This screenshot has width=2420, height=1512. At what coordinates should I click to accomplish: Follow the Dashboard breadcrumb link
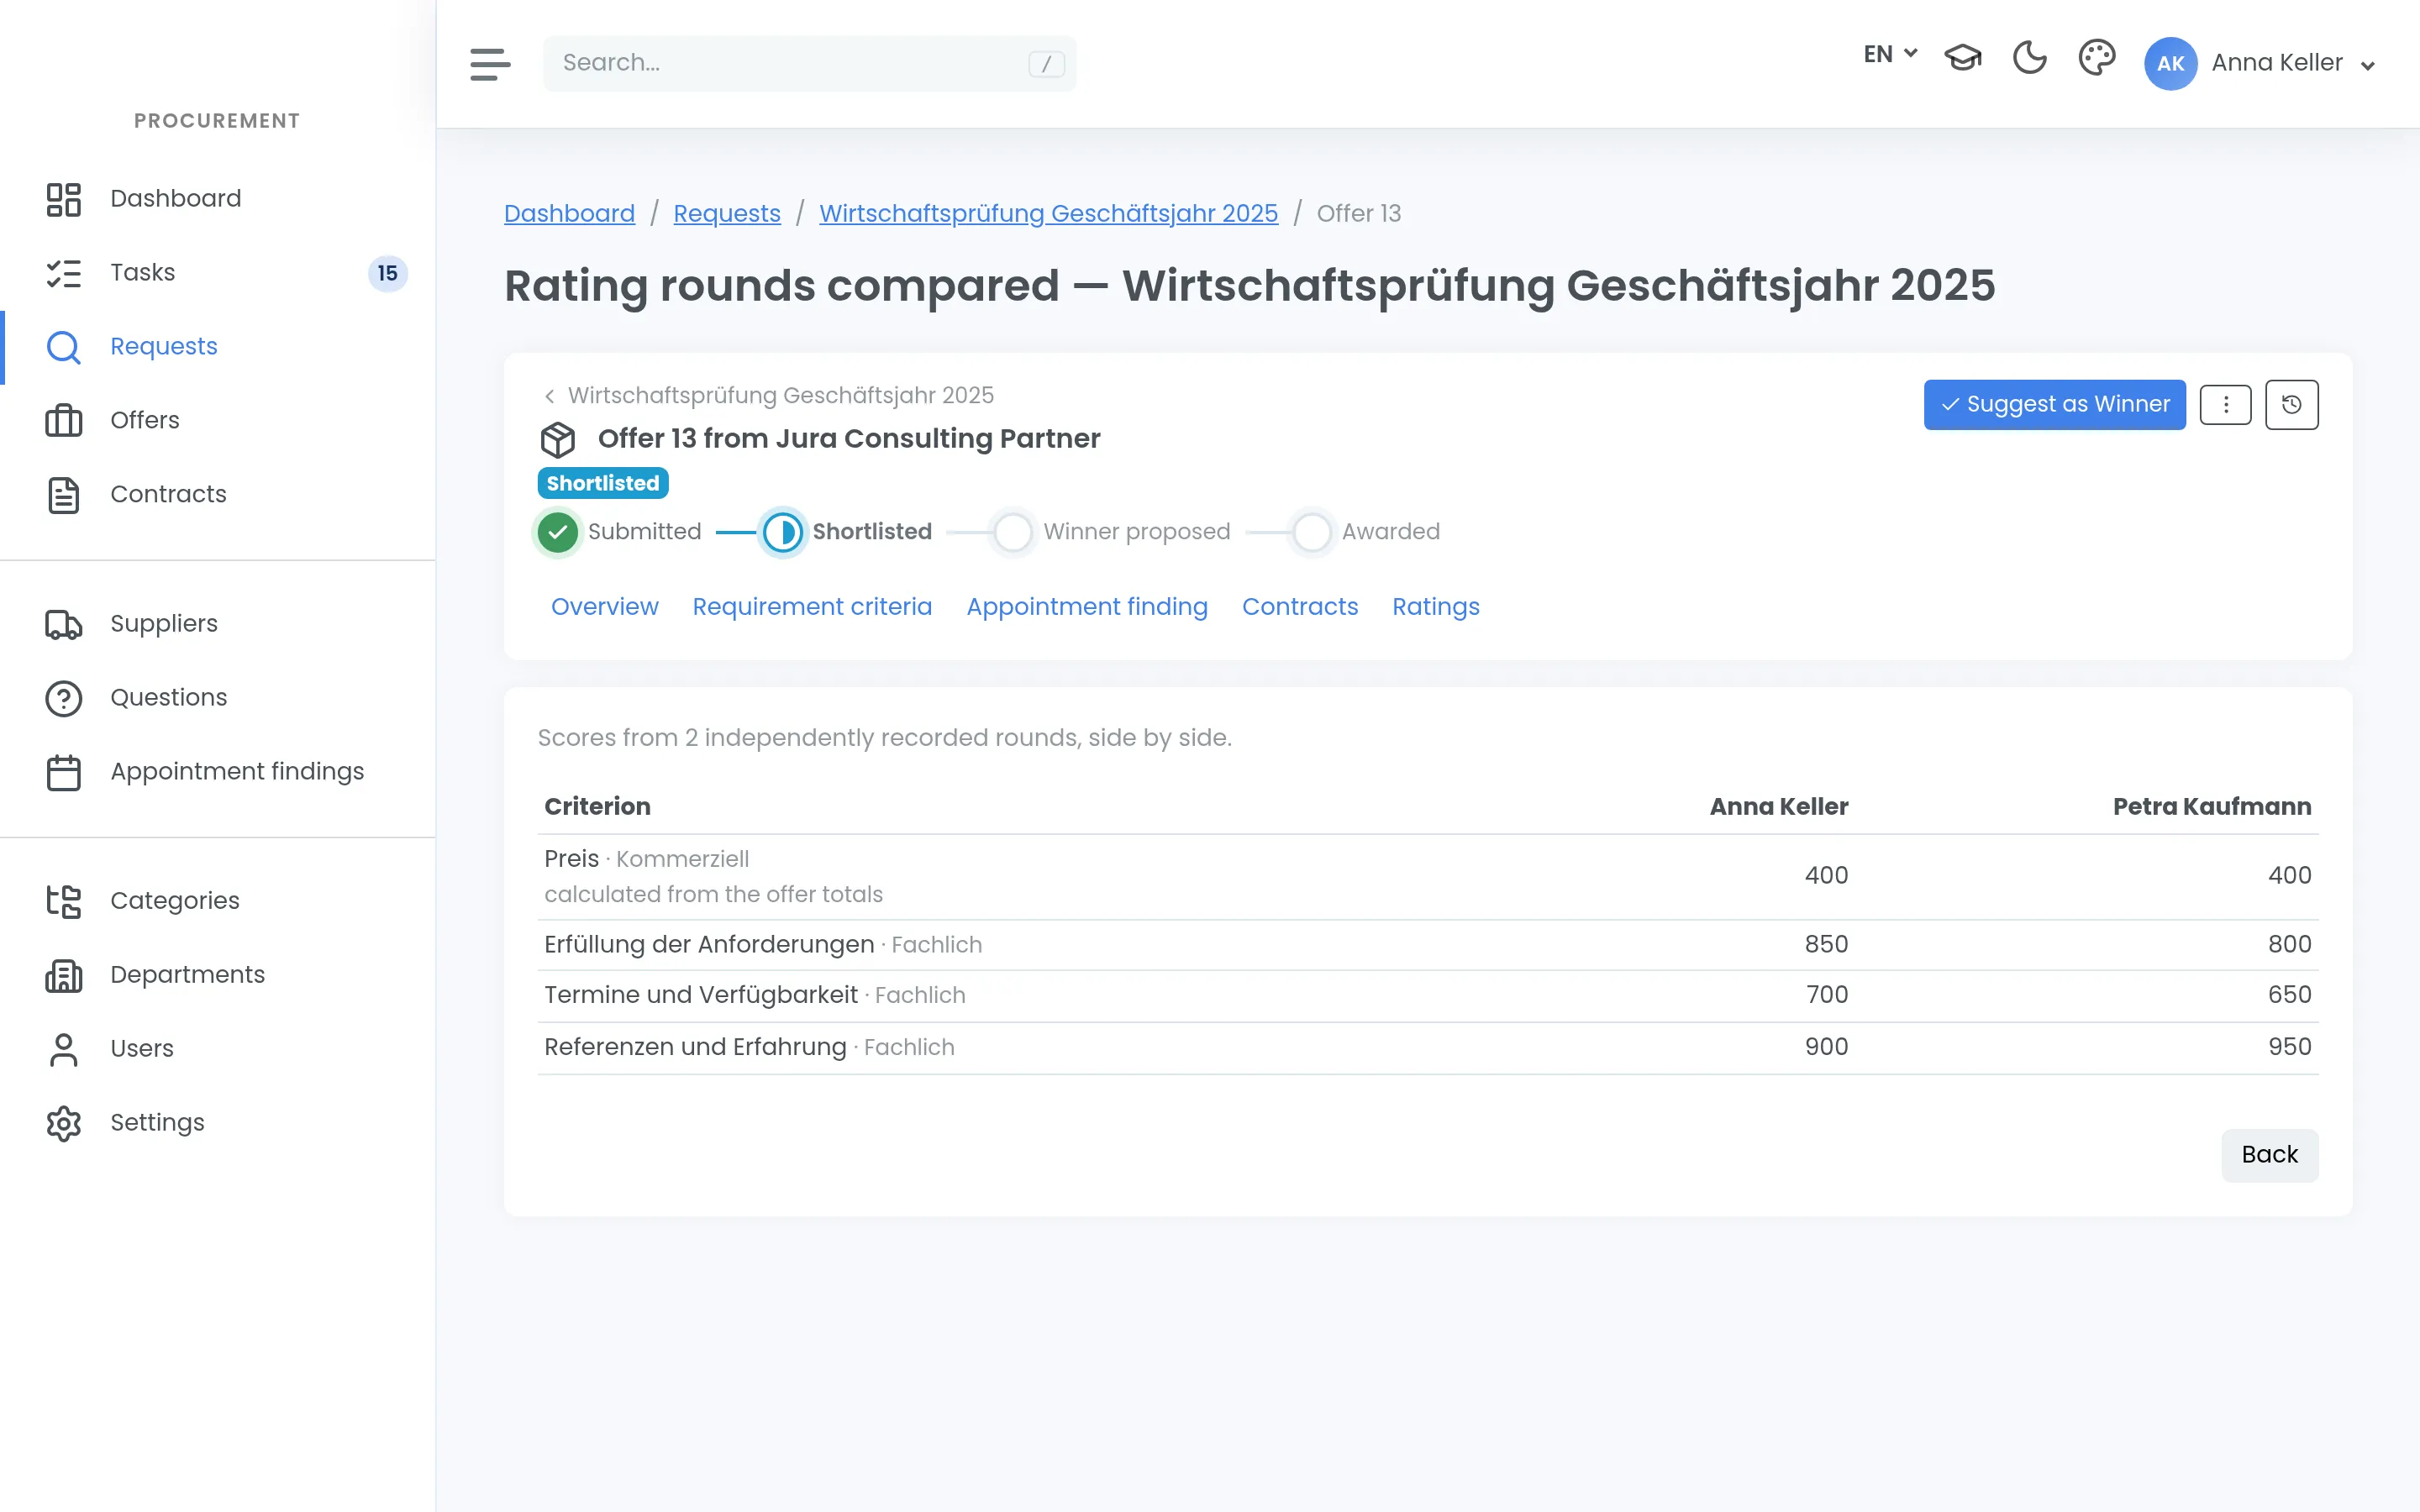click(x=569, y=213)
